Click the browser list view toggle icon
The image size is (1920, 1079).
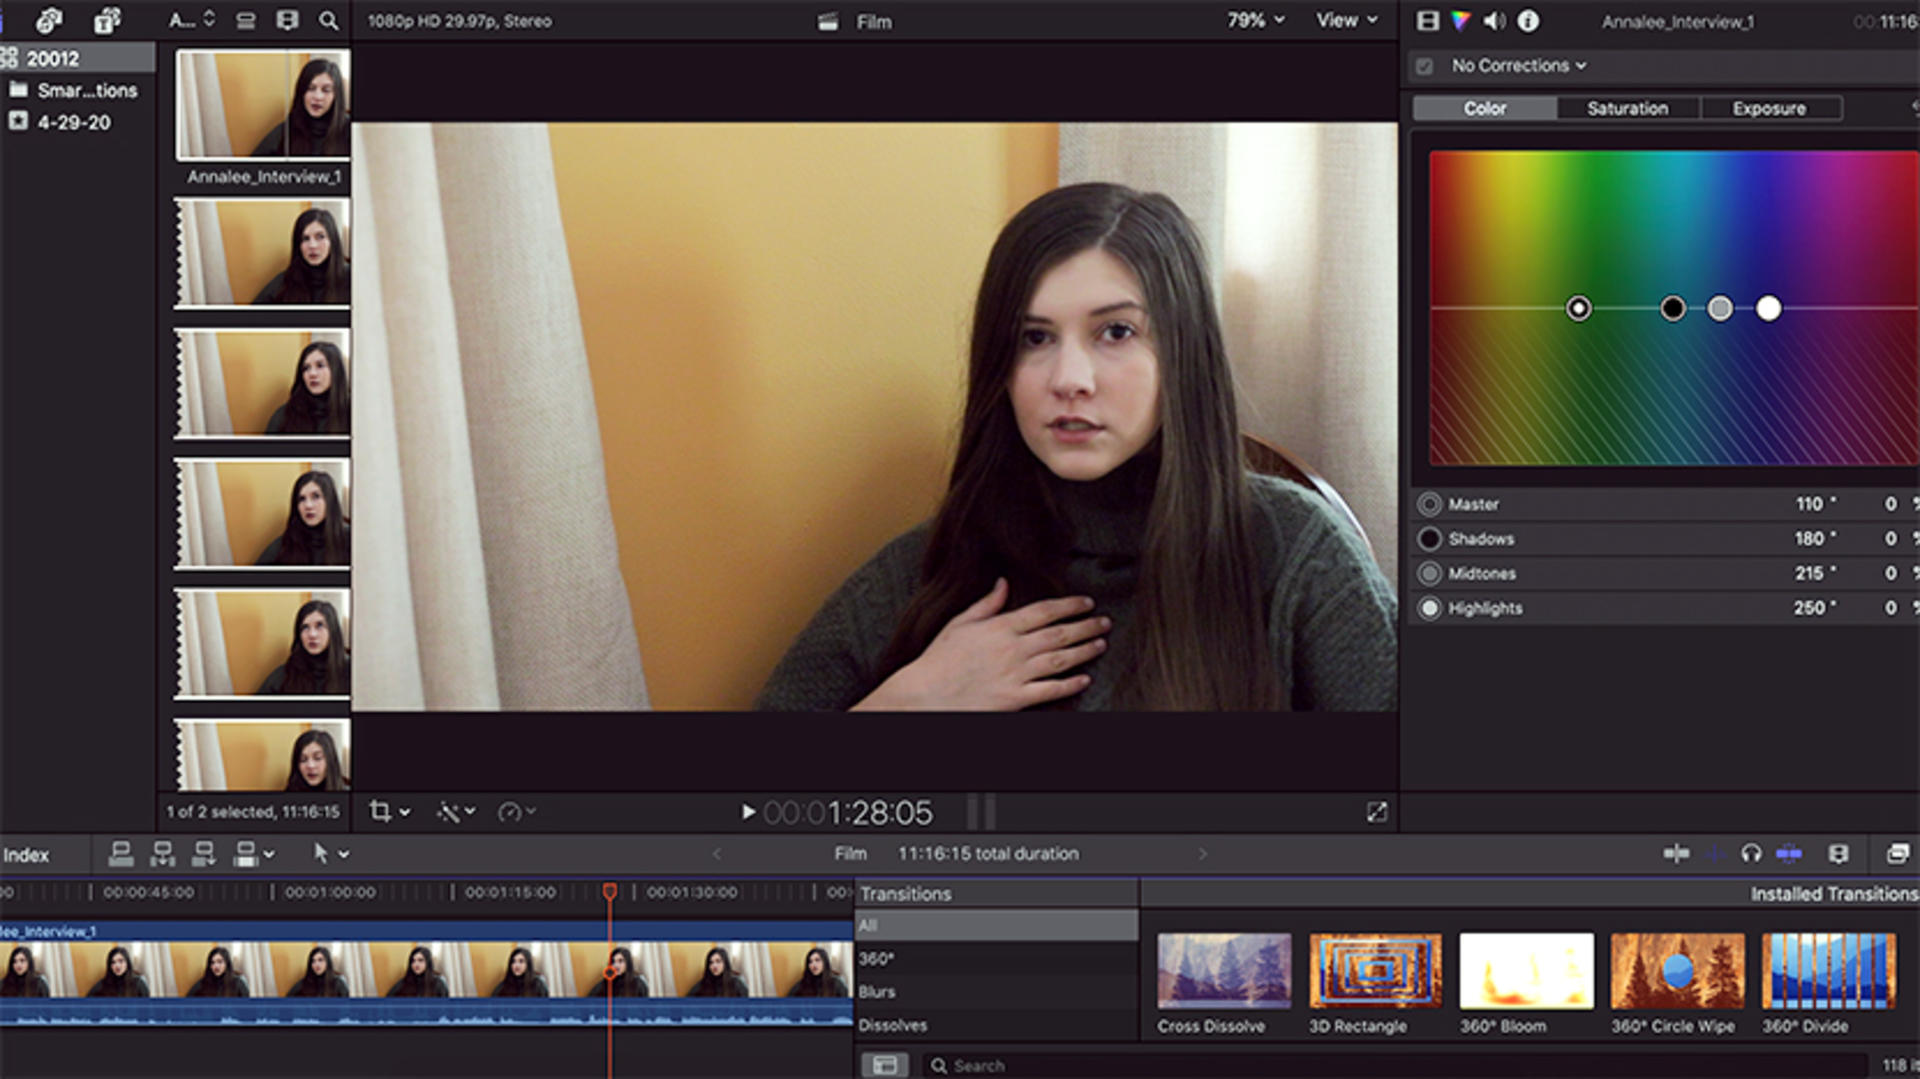coord(246,20)
